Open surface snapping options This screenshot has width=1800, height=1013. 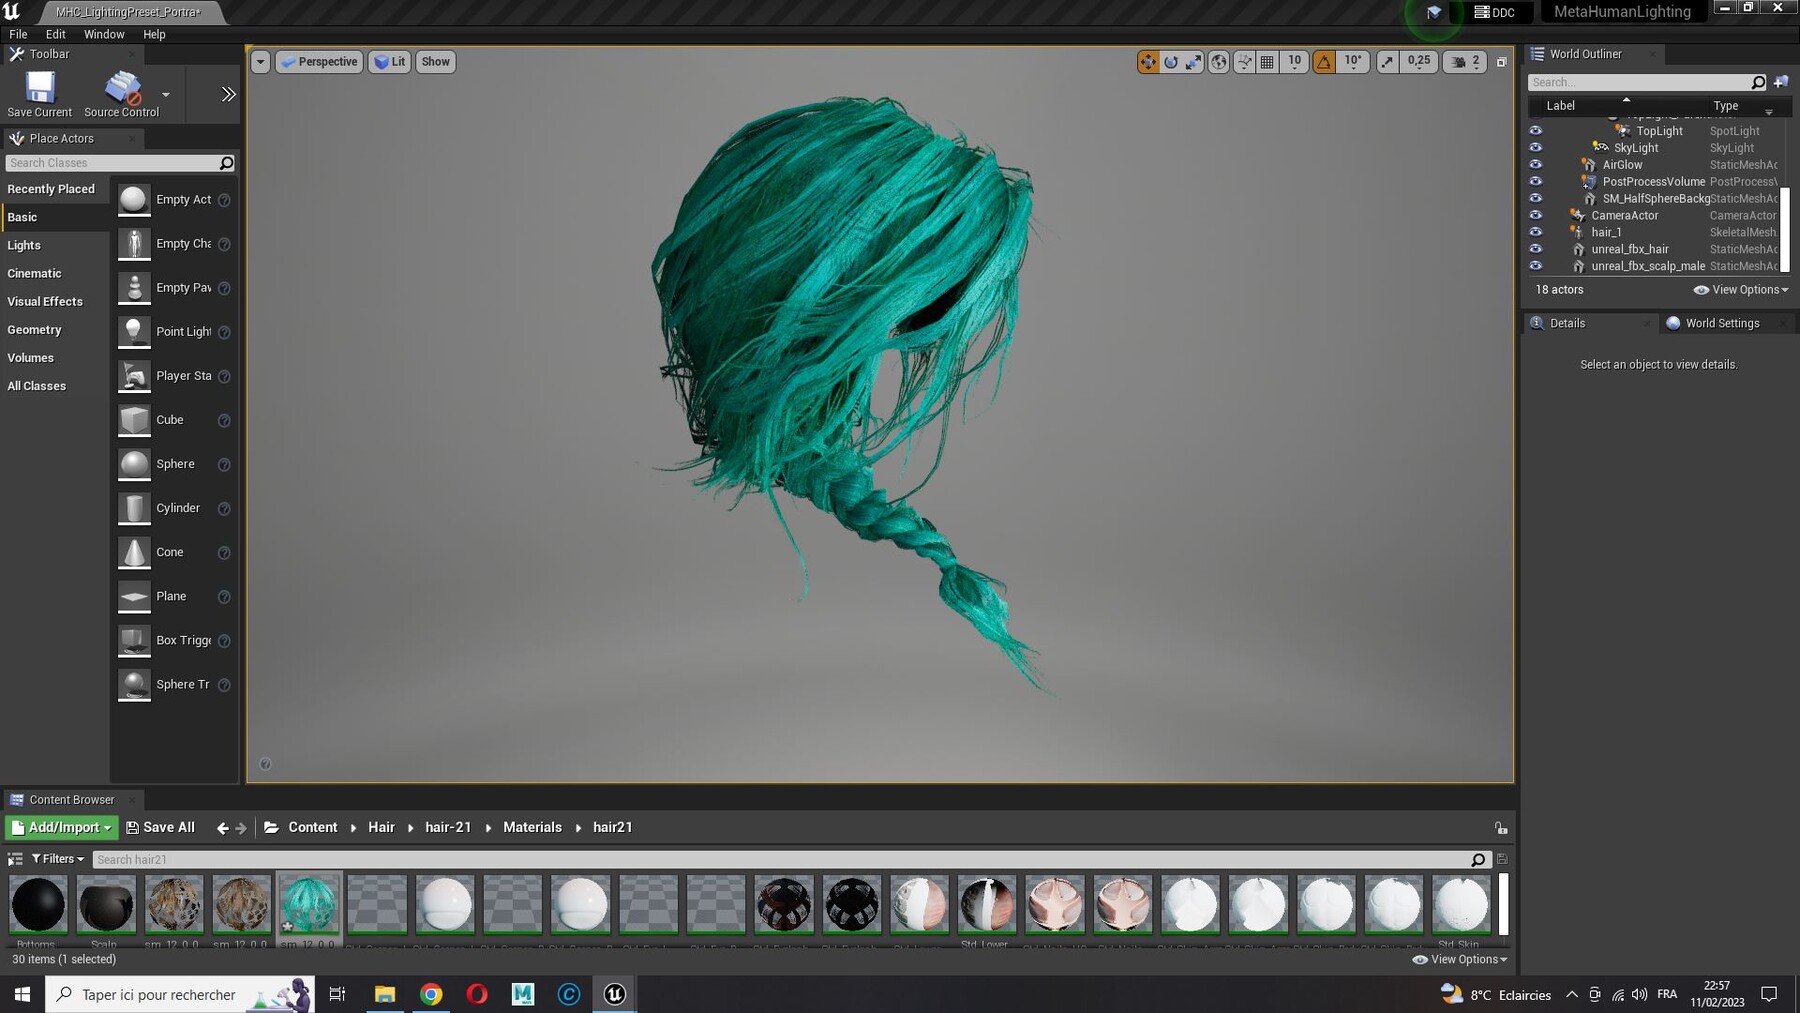[x=1244, y=62]
